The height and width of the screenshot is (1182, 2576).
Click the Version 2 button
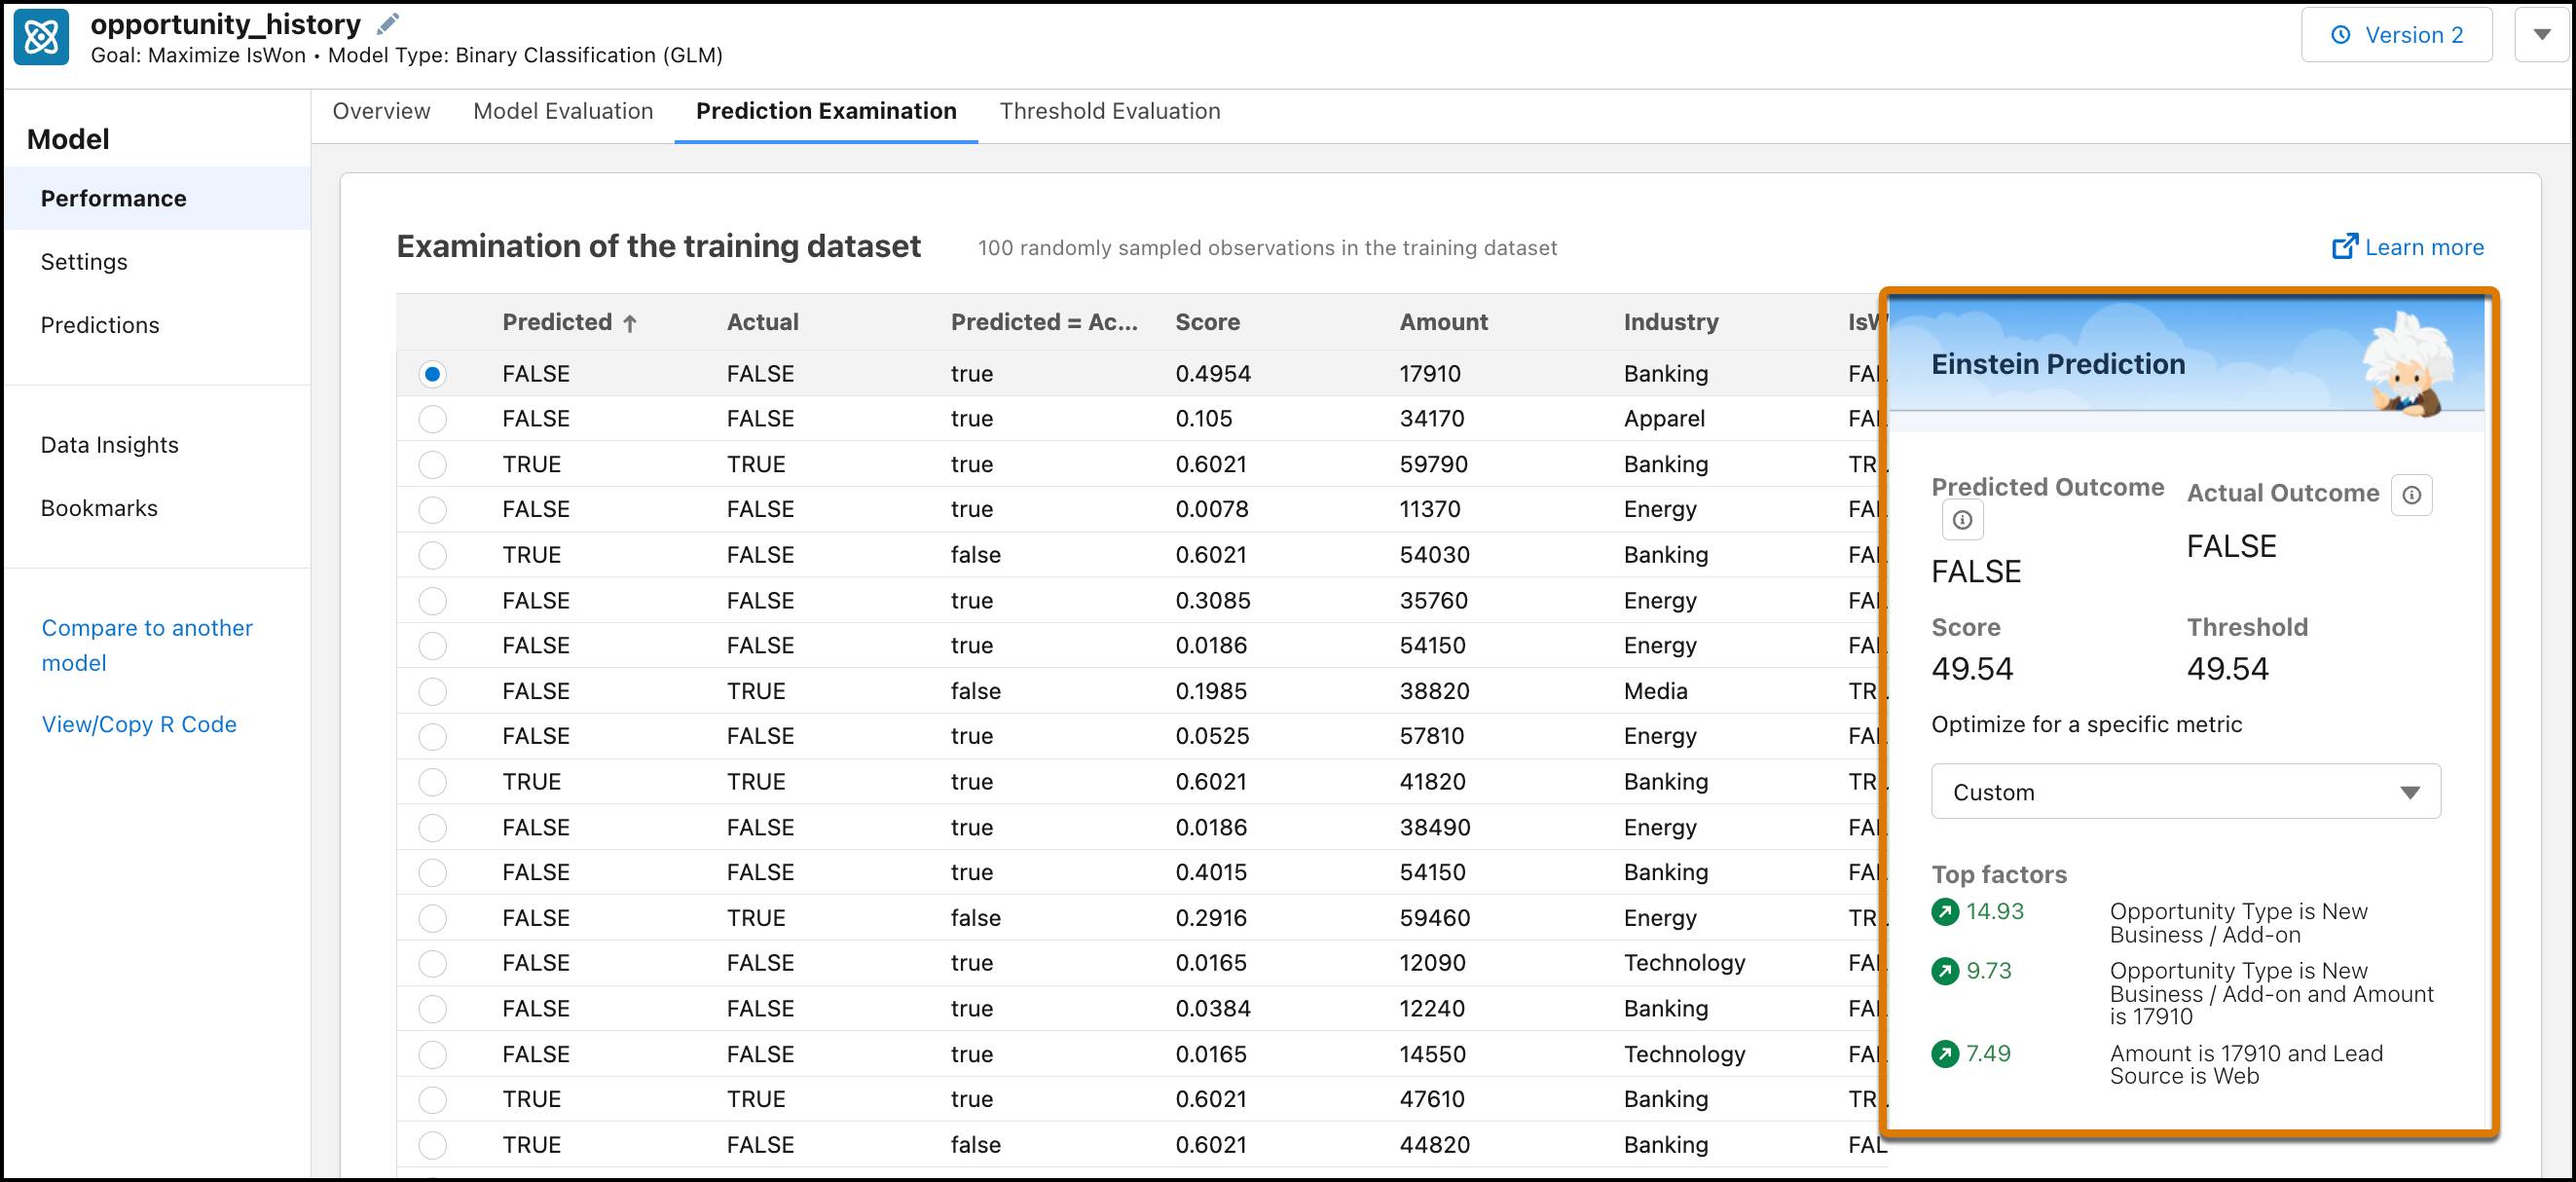tap(2396, 35)
